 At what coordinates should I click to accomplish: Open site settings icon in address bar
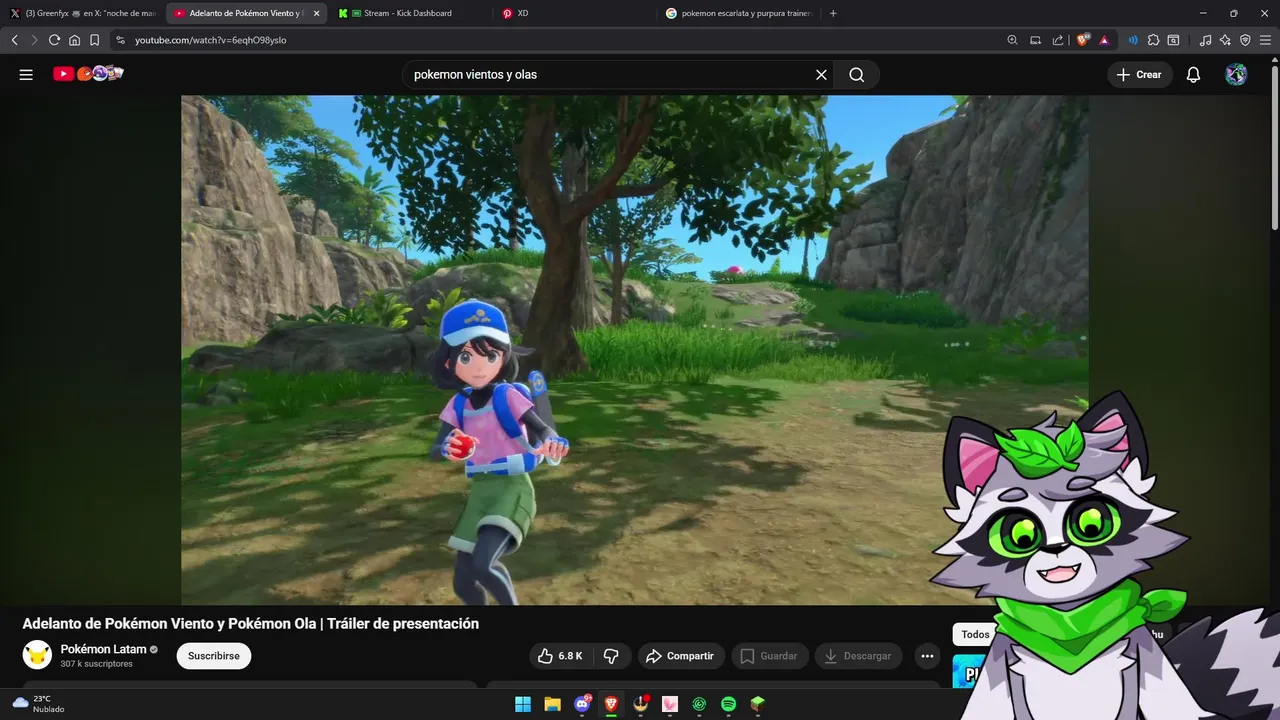120,40
